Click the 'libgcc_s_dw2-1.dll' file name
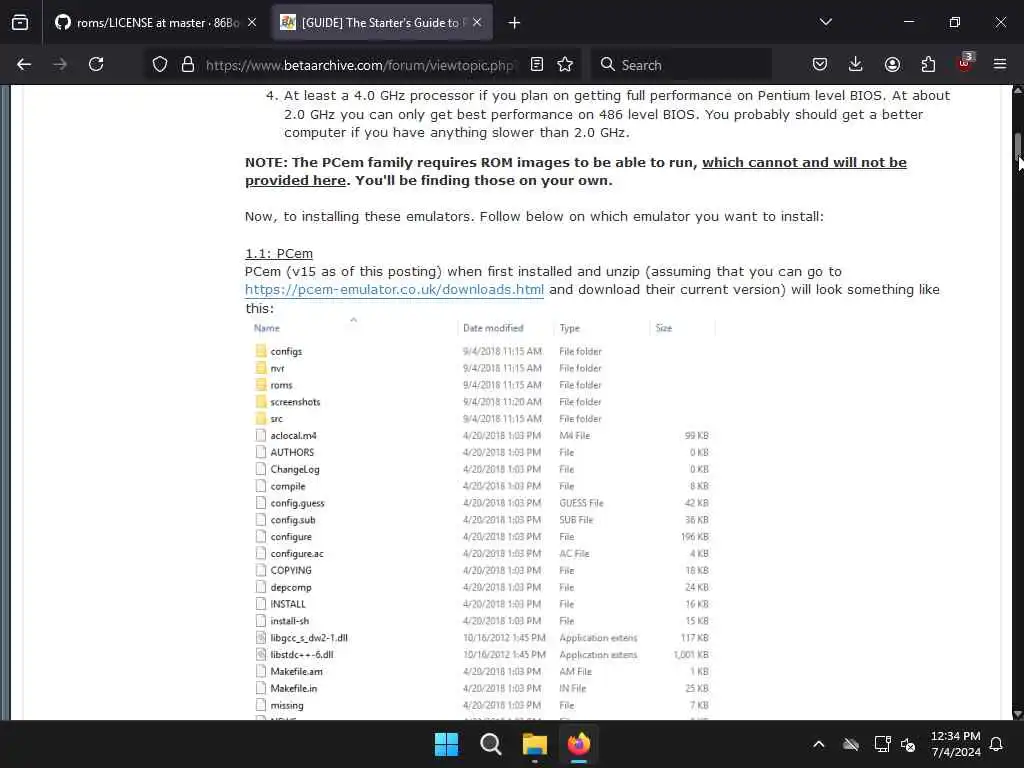Screen dimensions: 1024x768 [309, 638]
